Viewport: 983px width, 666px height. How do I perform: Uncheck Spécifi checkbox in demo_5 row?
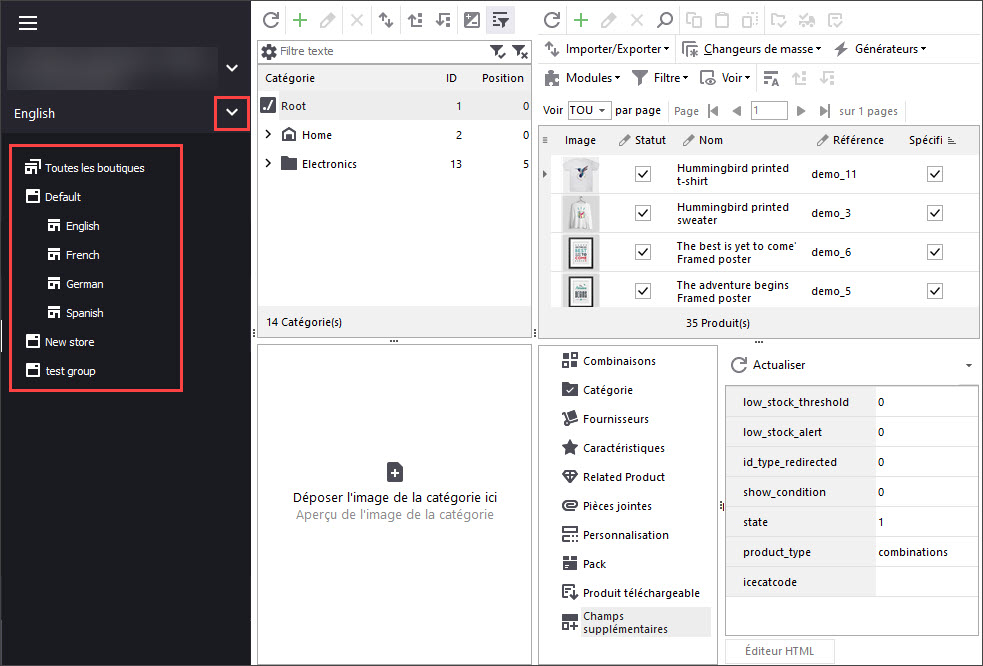(935, 291)
